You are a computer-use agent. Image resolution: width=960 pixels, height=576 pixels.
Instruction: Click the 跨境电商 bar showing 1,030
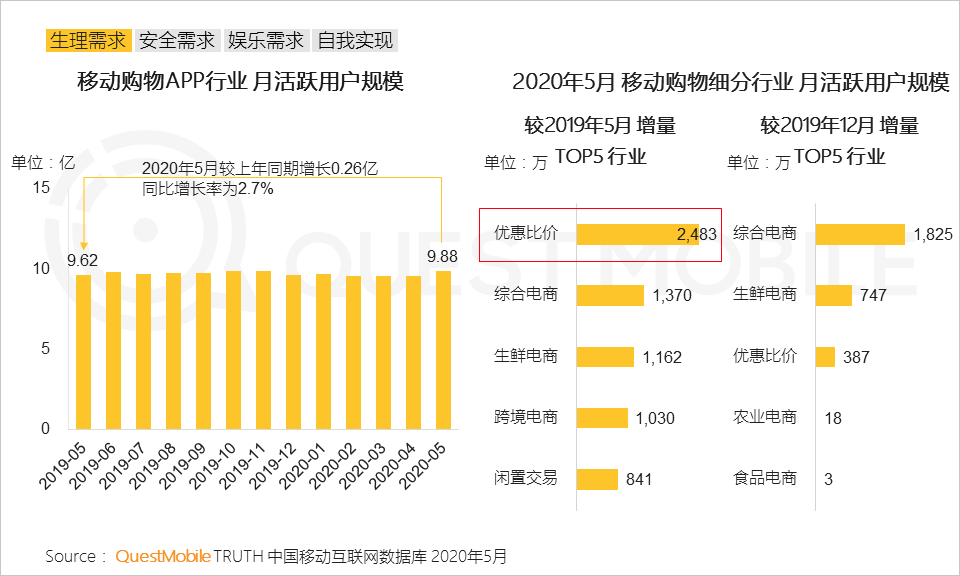[x=602, y=418]
